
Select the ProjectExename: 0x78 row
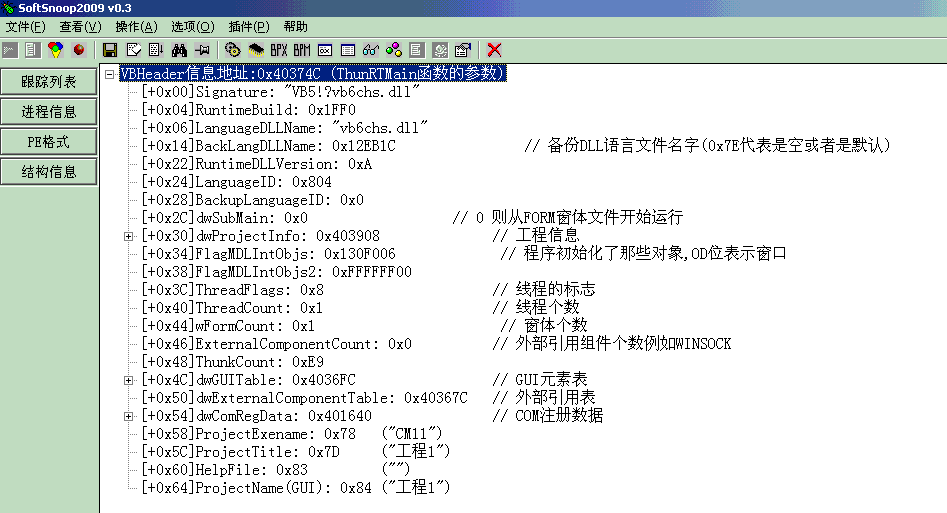(292, 434)
